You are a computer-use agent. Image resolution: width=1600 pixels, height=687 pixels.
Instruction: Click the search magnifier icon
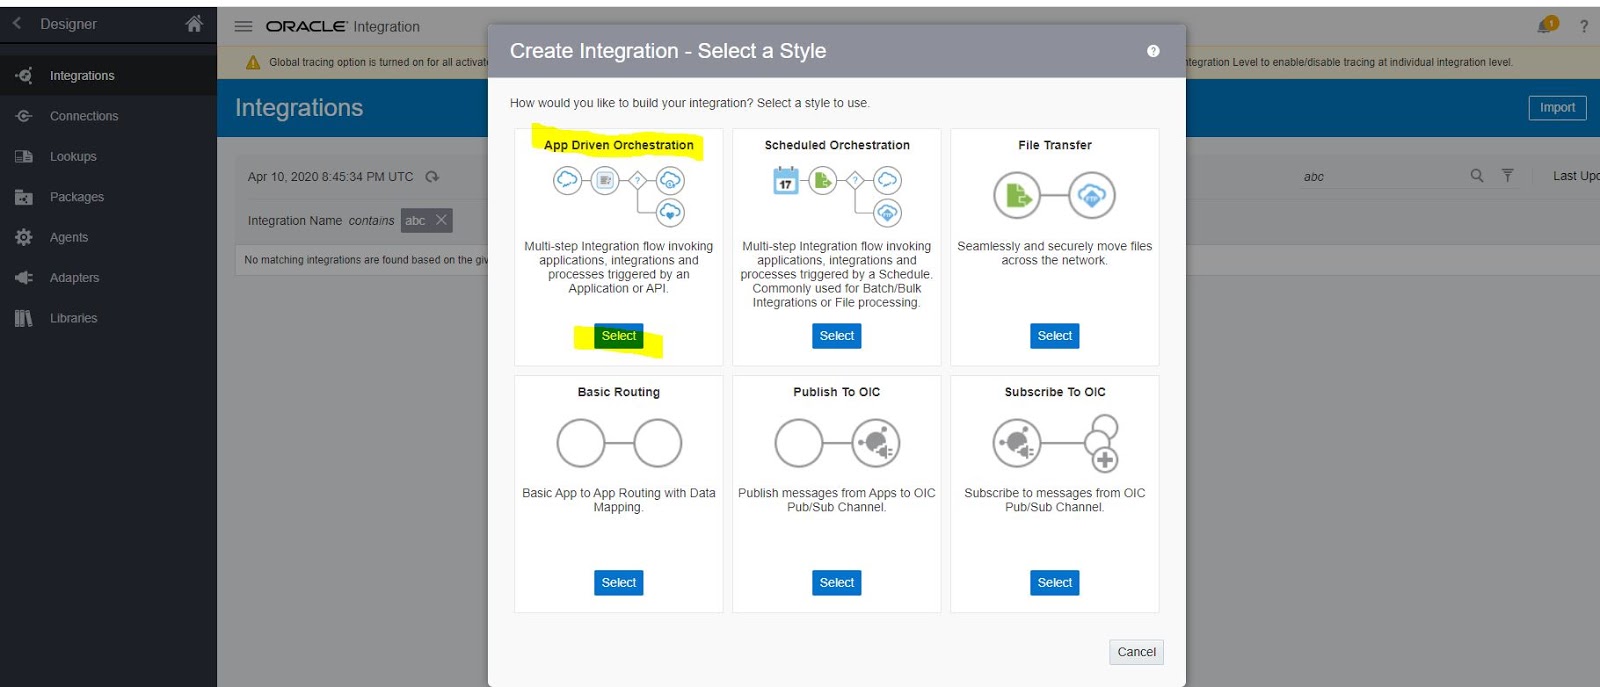(x=1477, y=176)
